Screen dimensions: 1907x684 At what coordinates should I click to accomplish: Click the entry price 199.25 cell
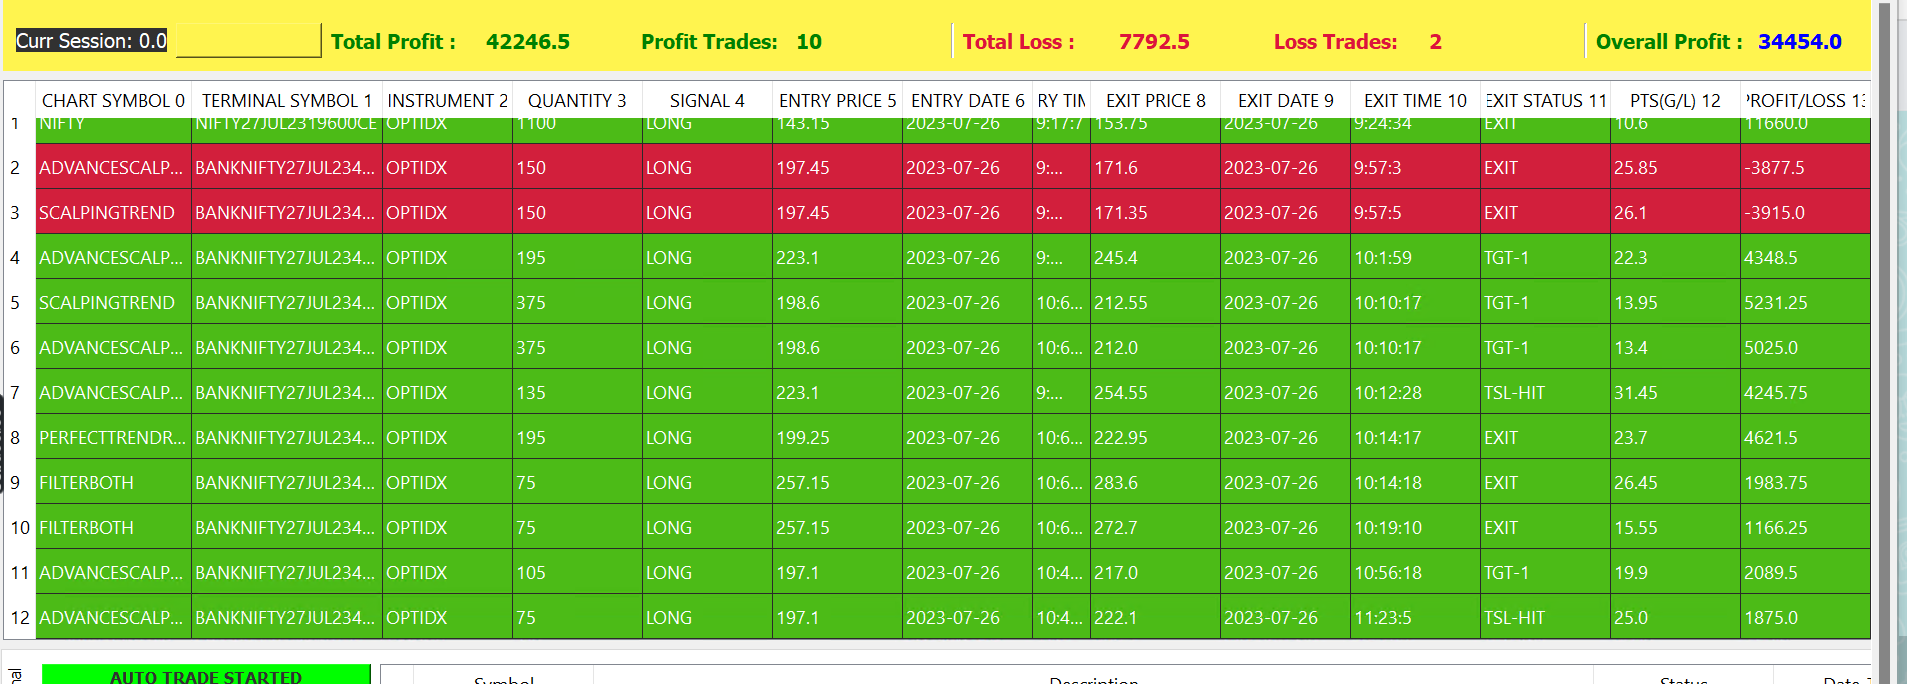pos(837,437)
